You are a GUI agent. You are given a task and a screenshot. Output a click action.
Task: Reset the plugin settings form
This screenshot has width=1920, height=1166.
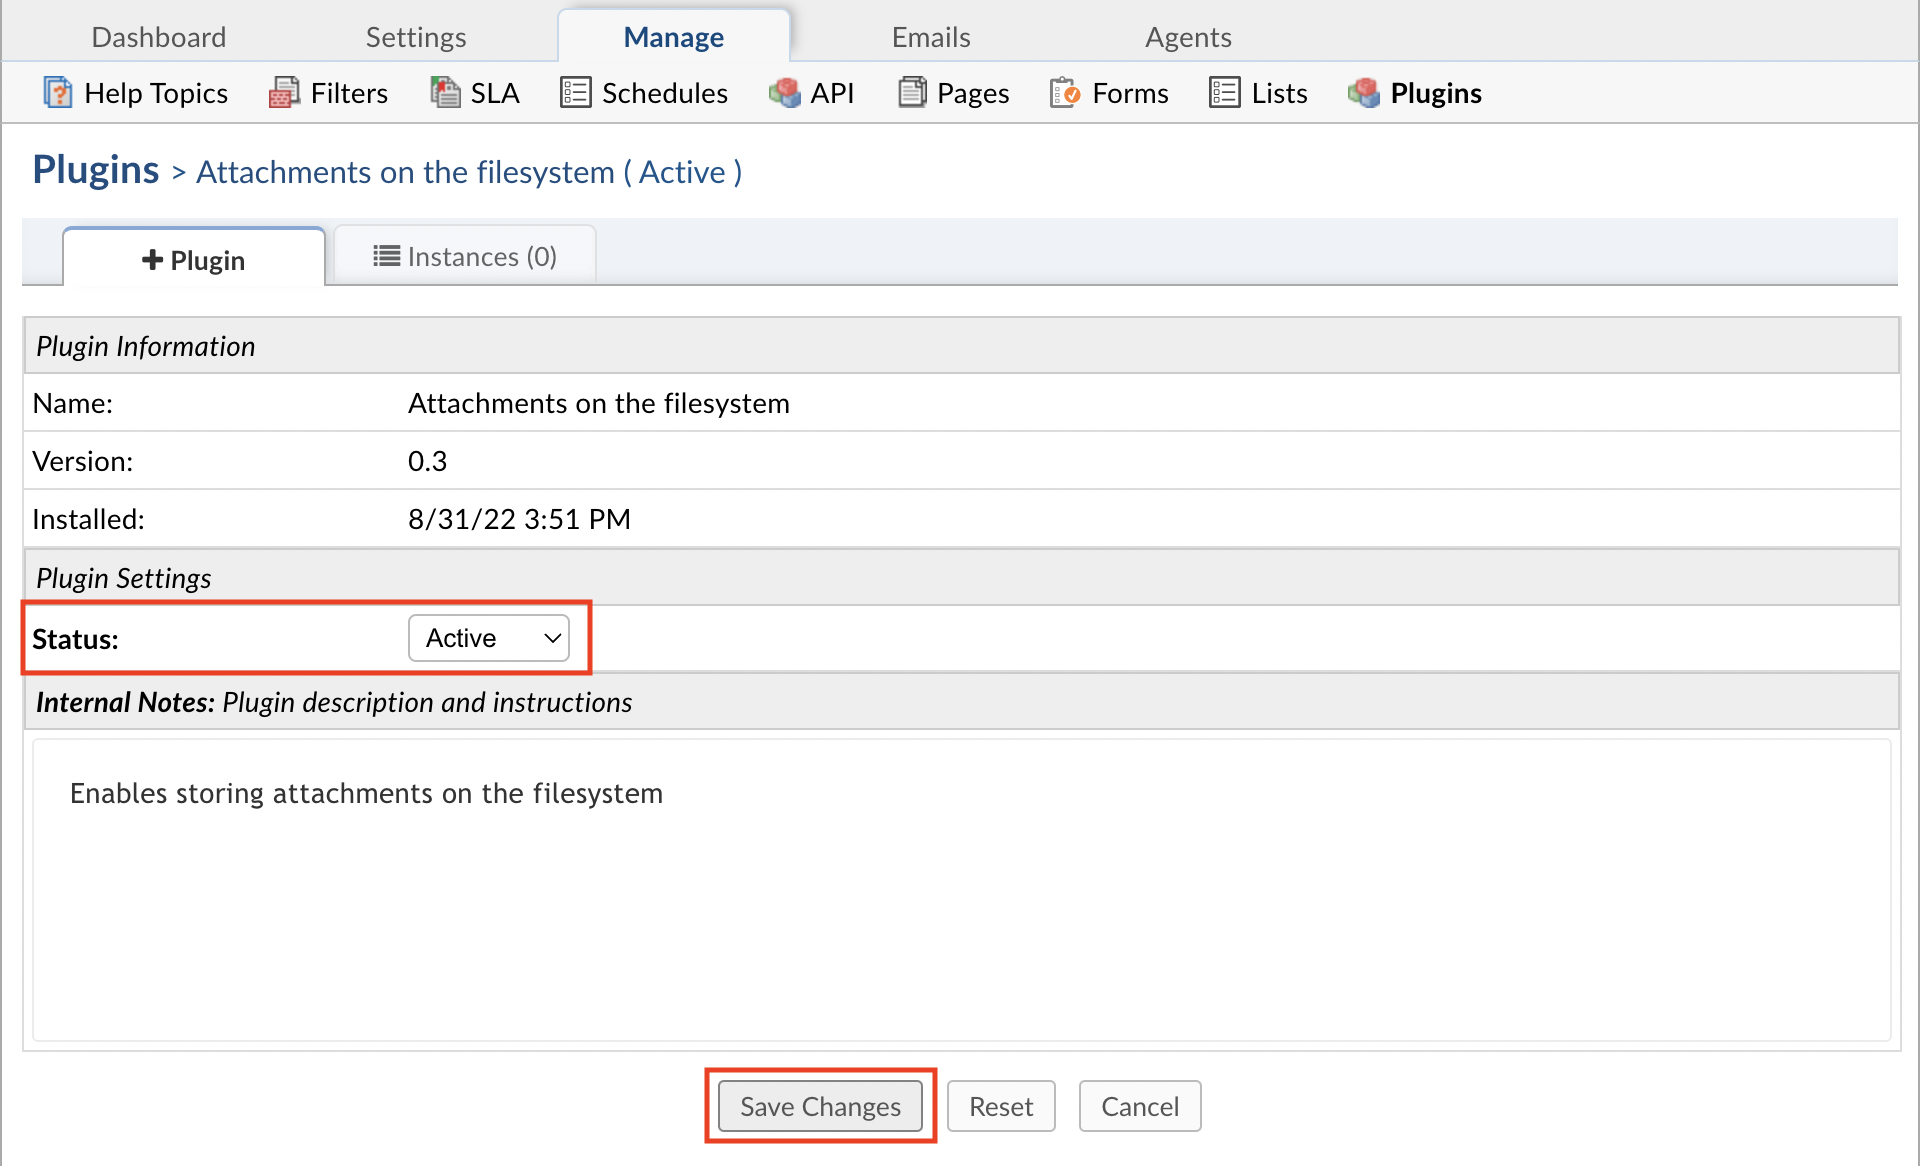coord(1000,1106)
